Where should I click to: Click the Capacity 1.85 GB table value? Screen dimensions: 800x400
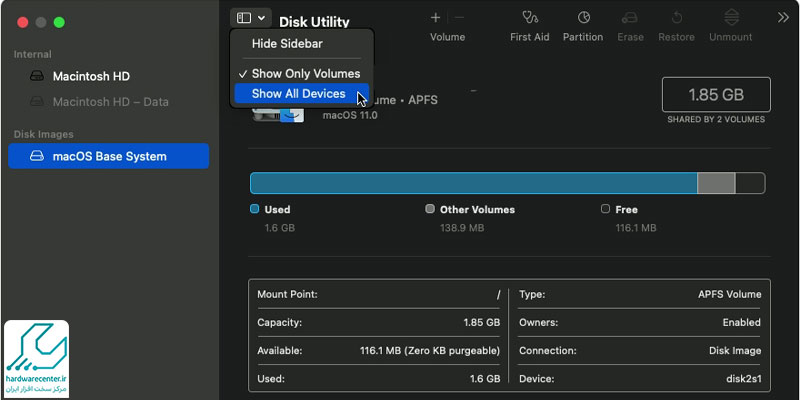pos(482,323)
